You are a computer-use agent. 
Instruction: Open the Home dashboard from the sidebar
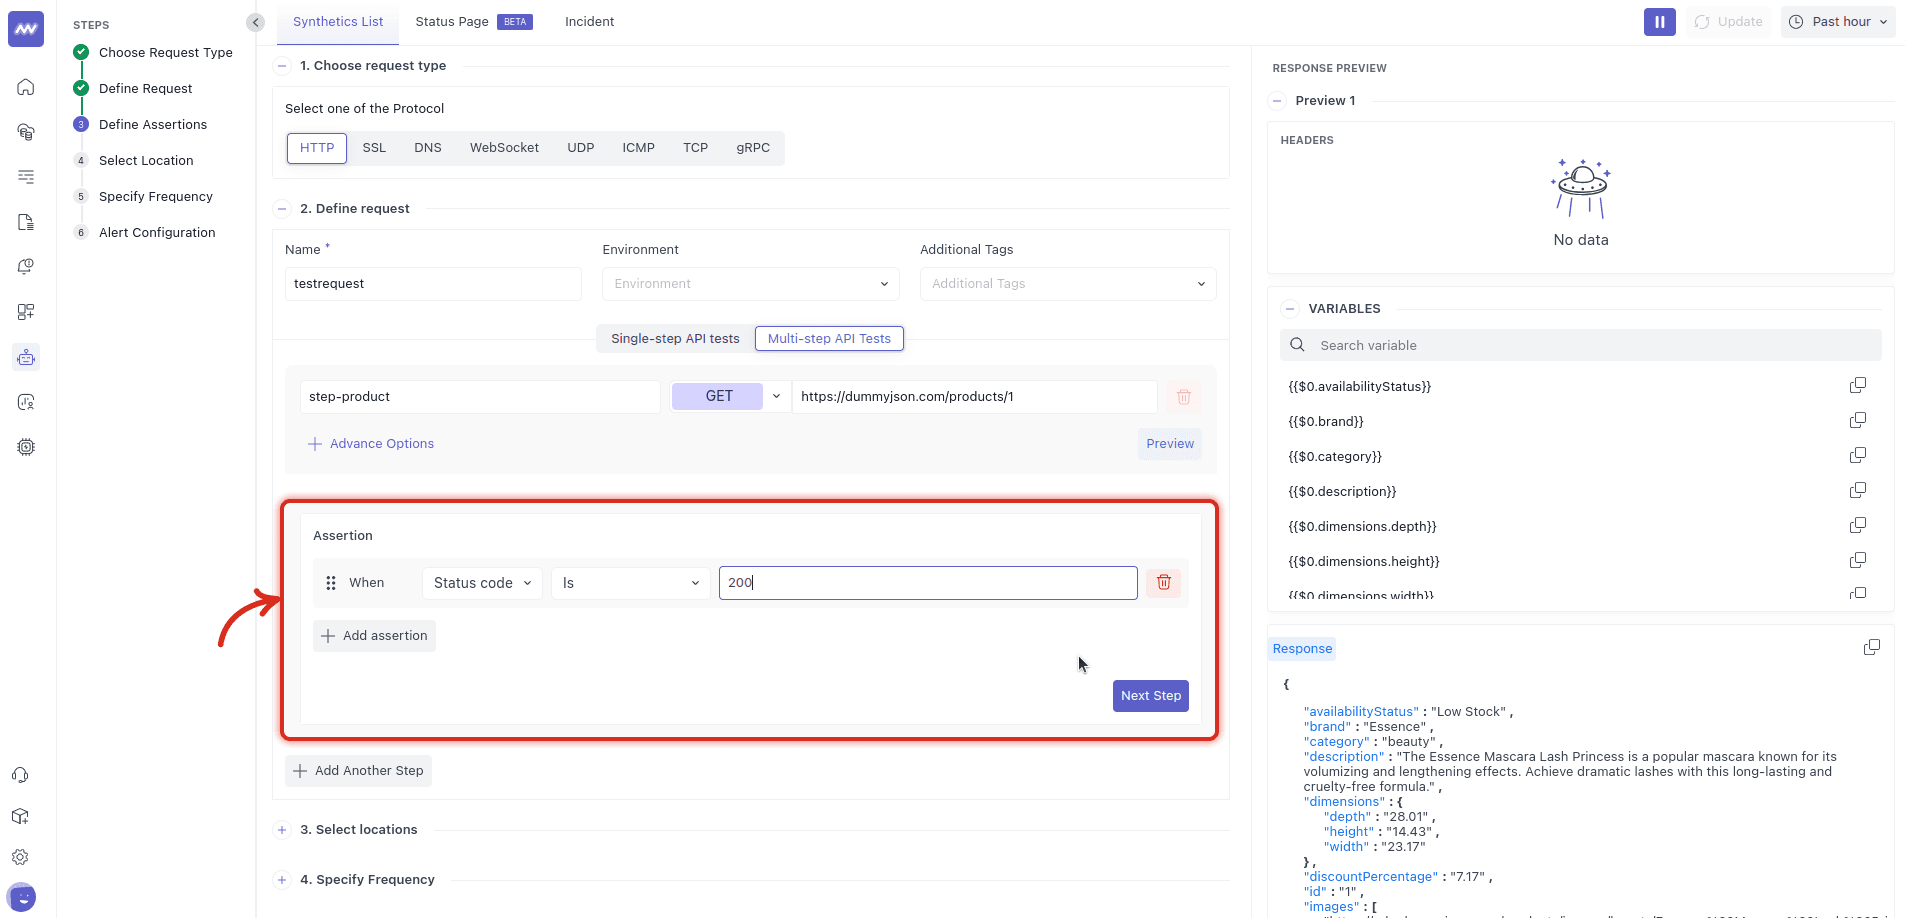pyautogui.click(x=25, y=87)
